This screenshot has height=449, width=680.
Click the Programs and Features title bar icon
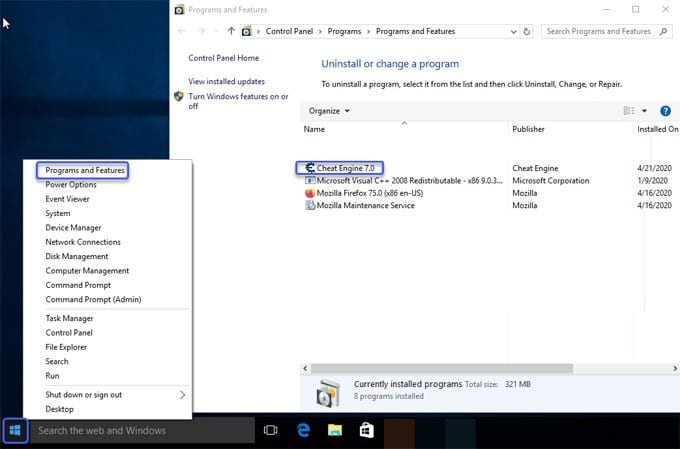click(x=179, y=10)
